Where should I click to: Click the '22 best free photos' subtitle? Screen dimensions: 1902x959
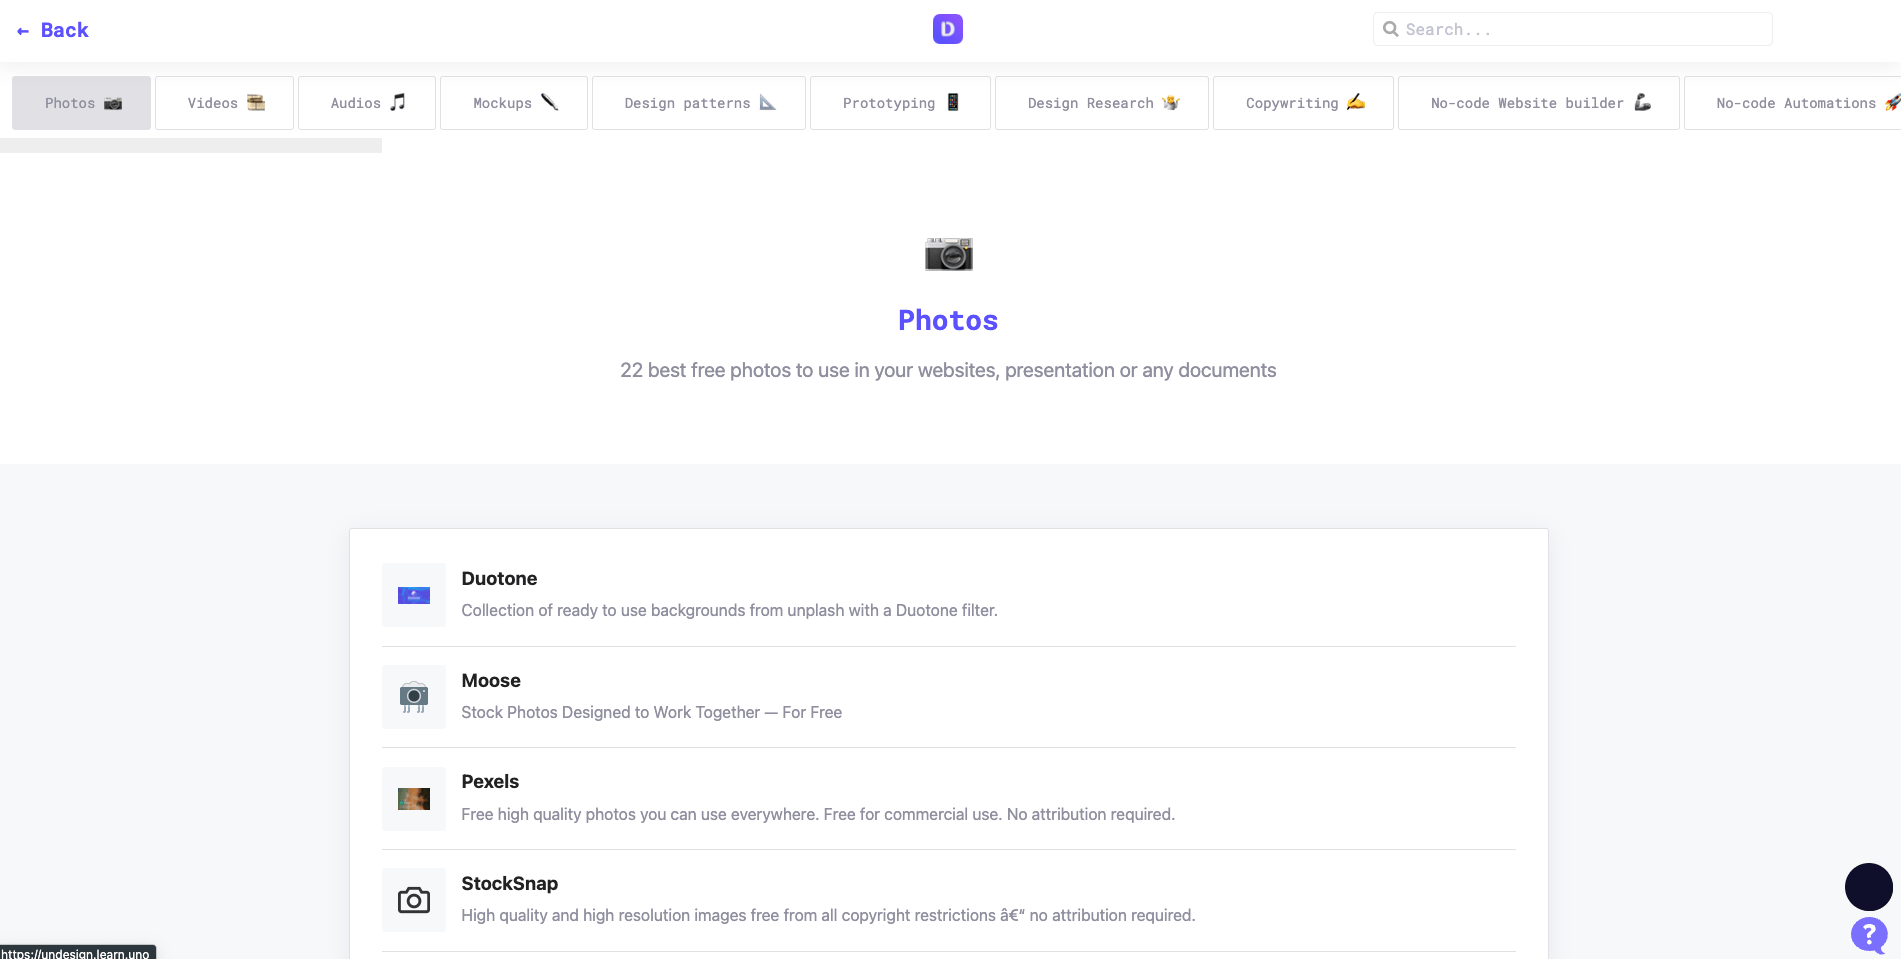948,370
